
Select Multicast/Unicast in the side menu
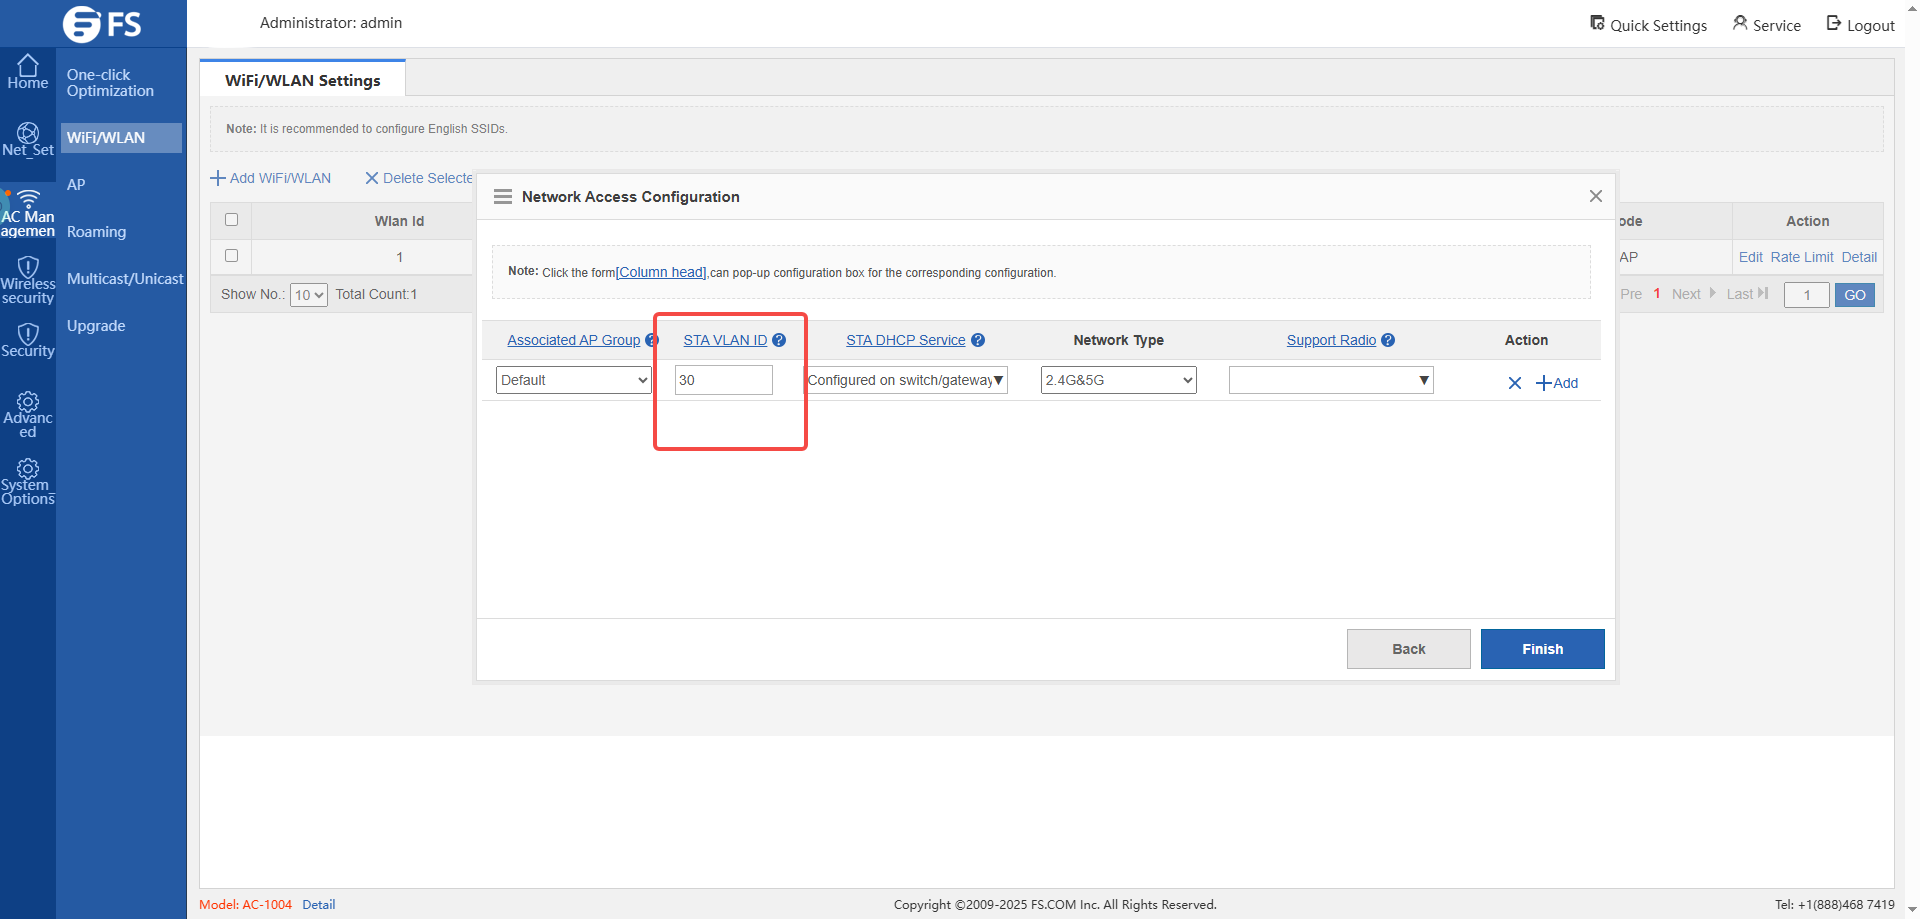click(x=125, y=279)
